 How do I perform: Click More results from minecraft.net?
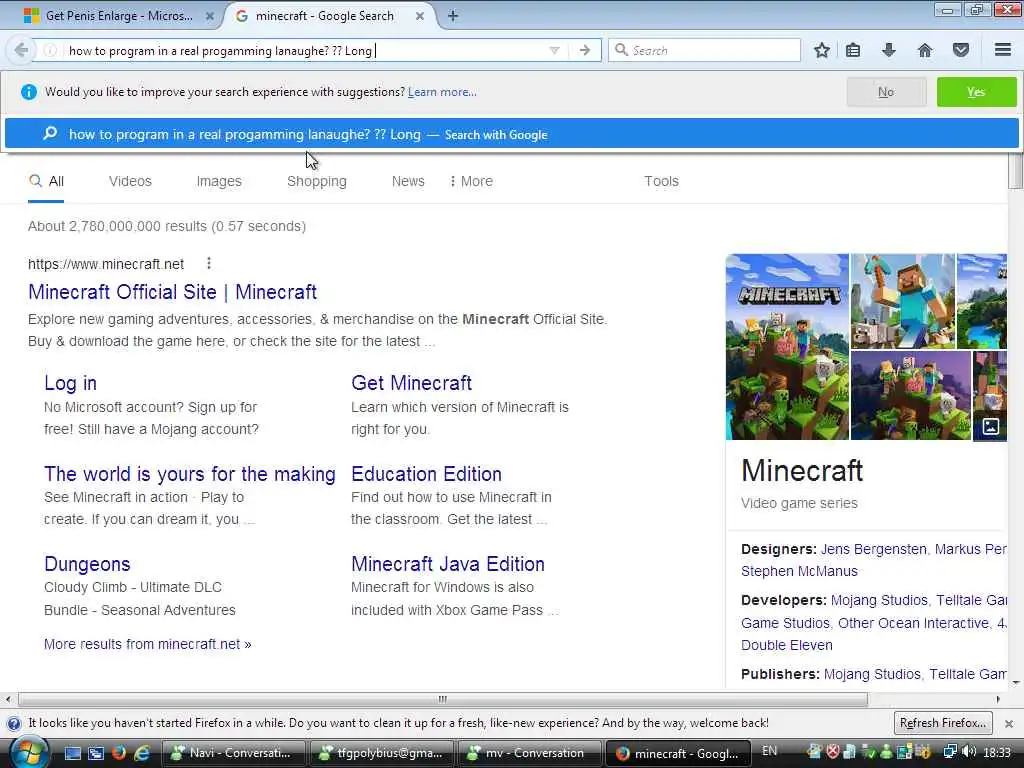coord(148,644)
